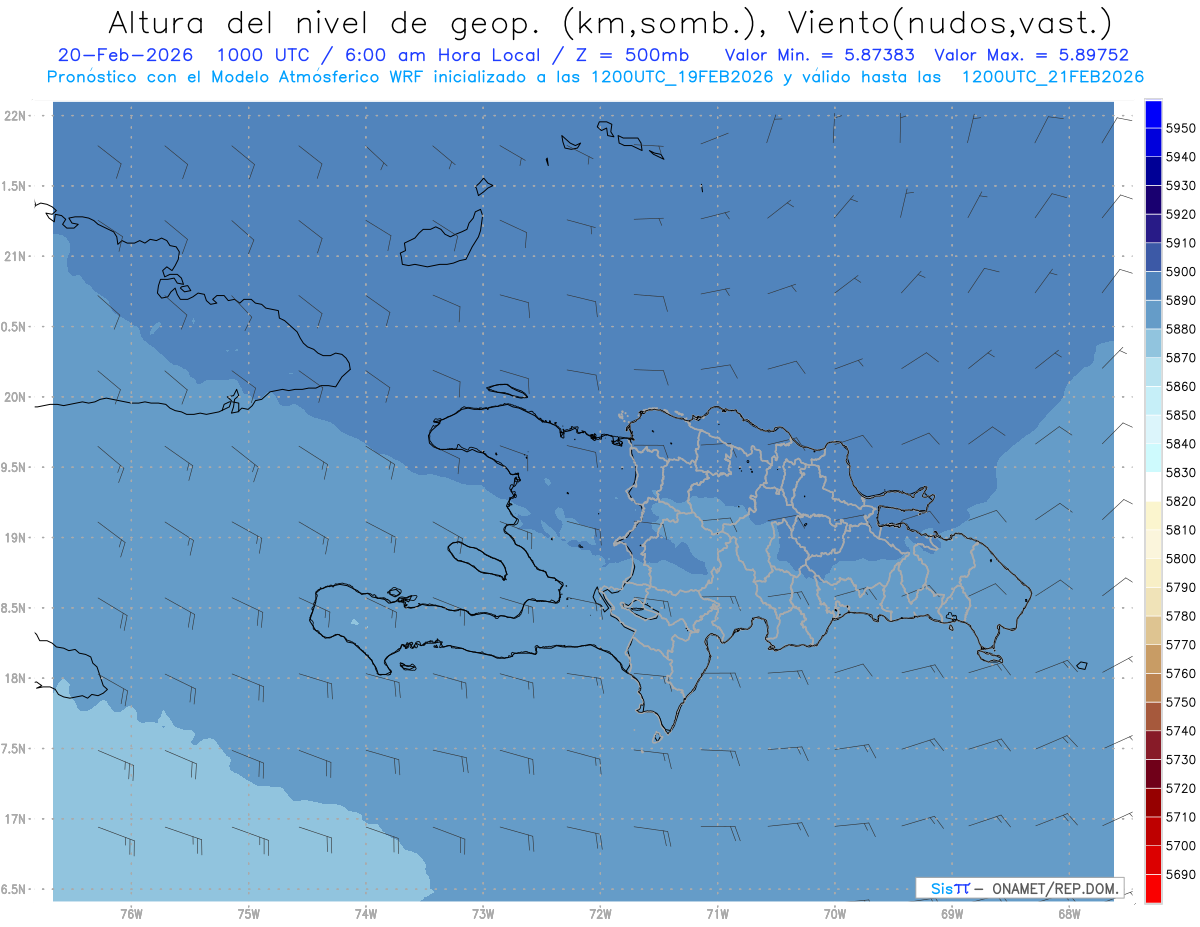Click the '5810' colorbar value
The image size is (1200, 927).
click(1181, 530)
